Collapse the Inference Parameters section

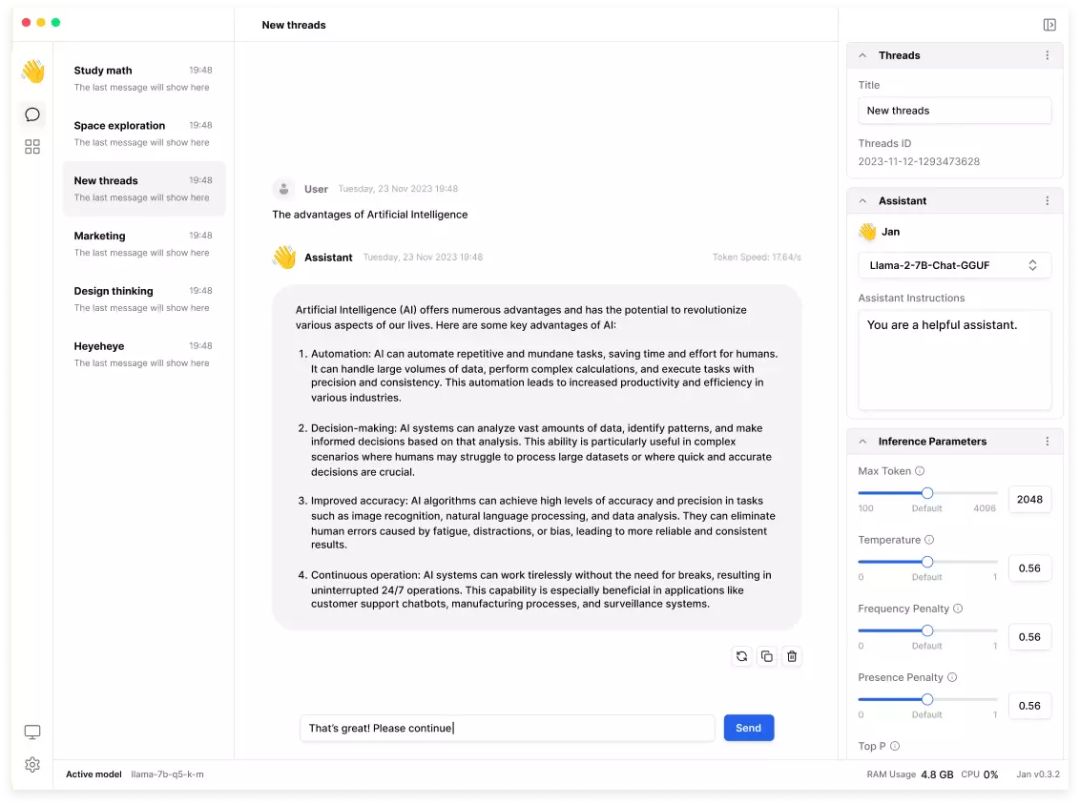pyautogui.click(x=863, y=441)
